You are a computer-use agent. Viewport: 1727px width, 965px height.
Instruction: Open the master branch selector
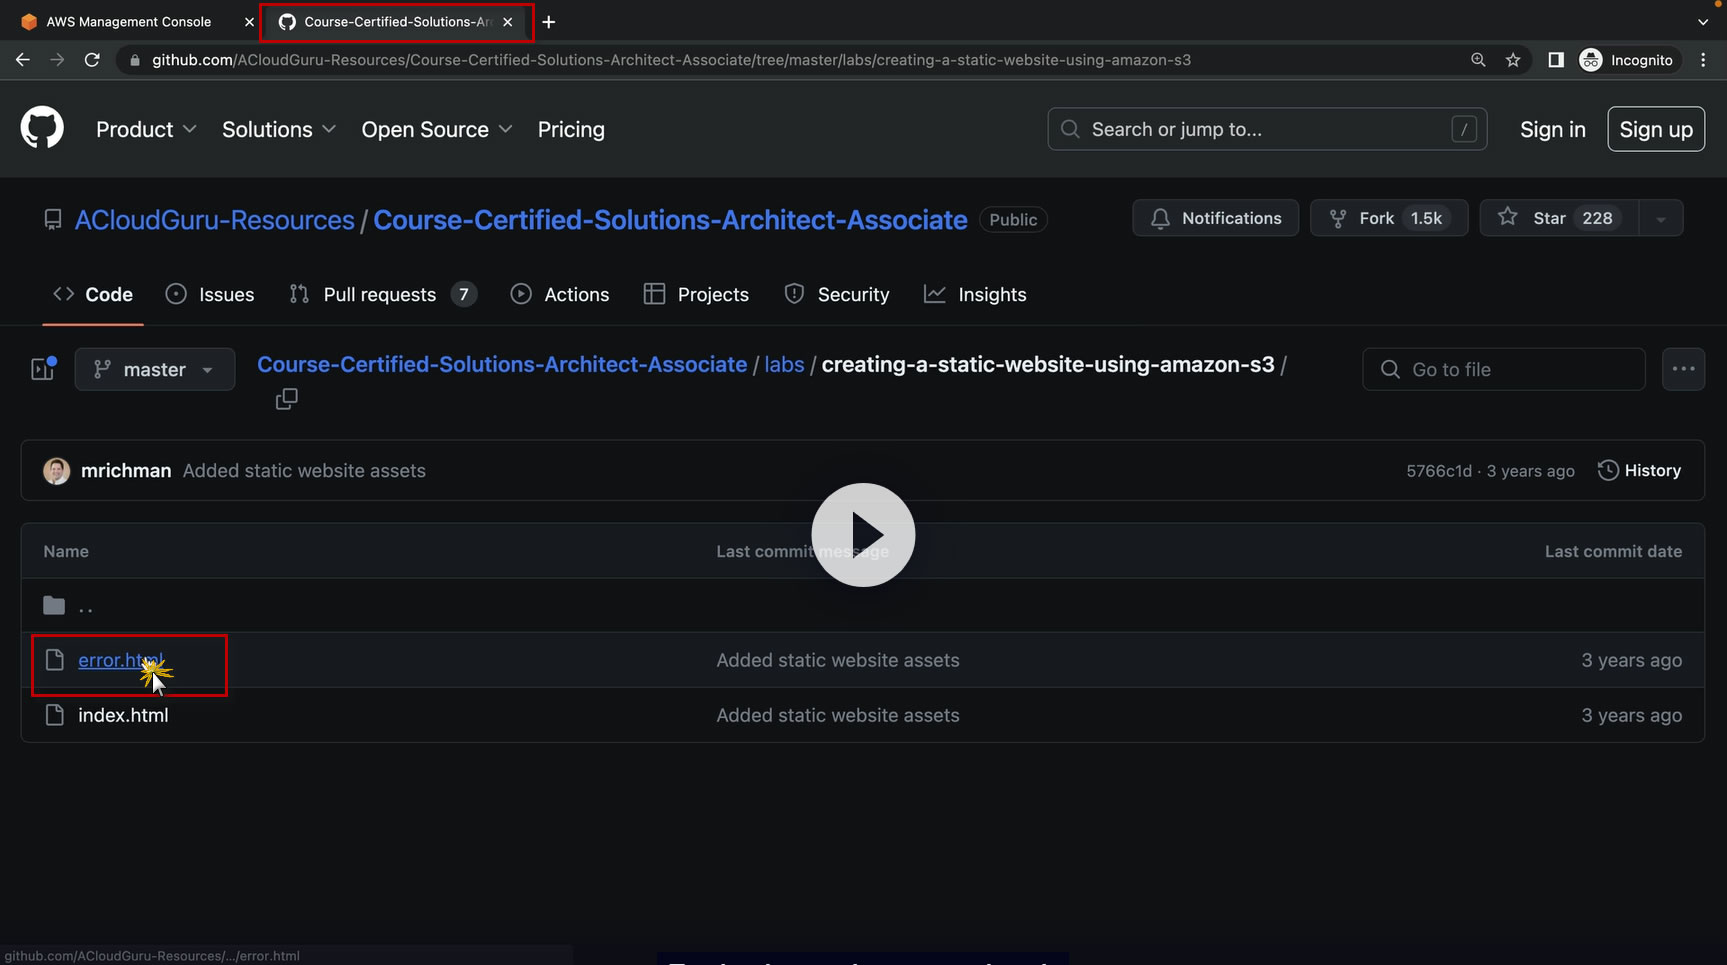point(155,369)
